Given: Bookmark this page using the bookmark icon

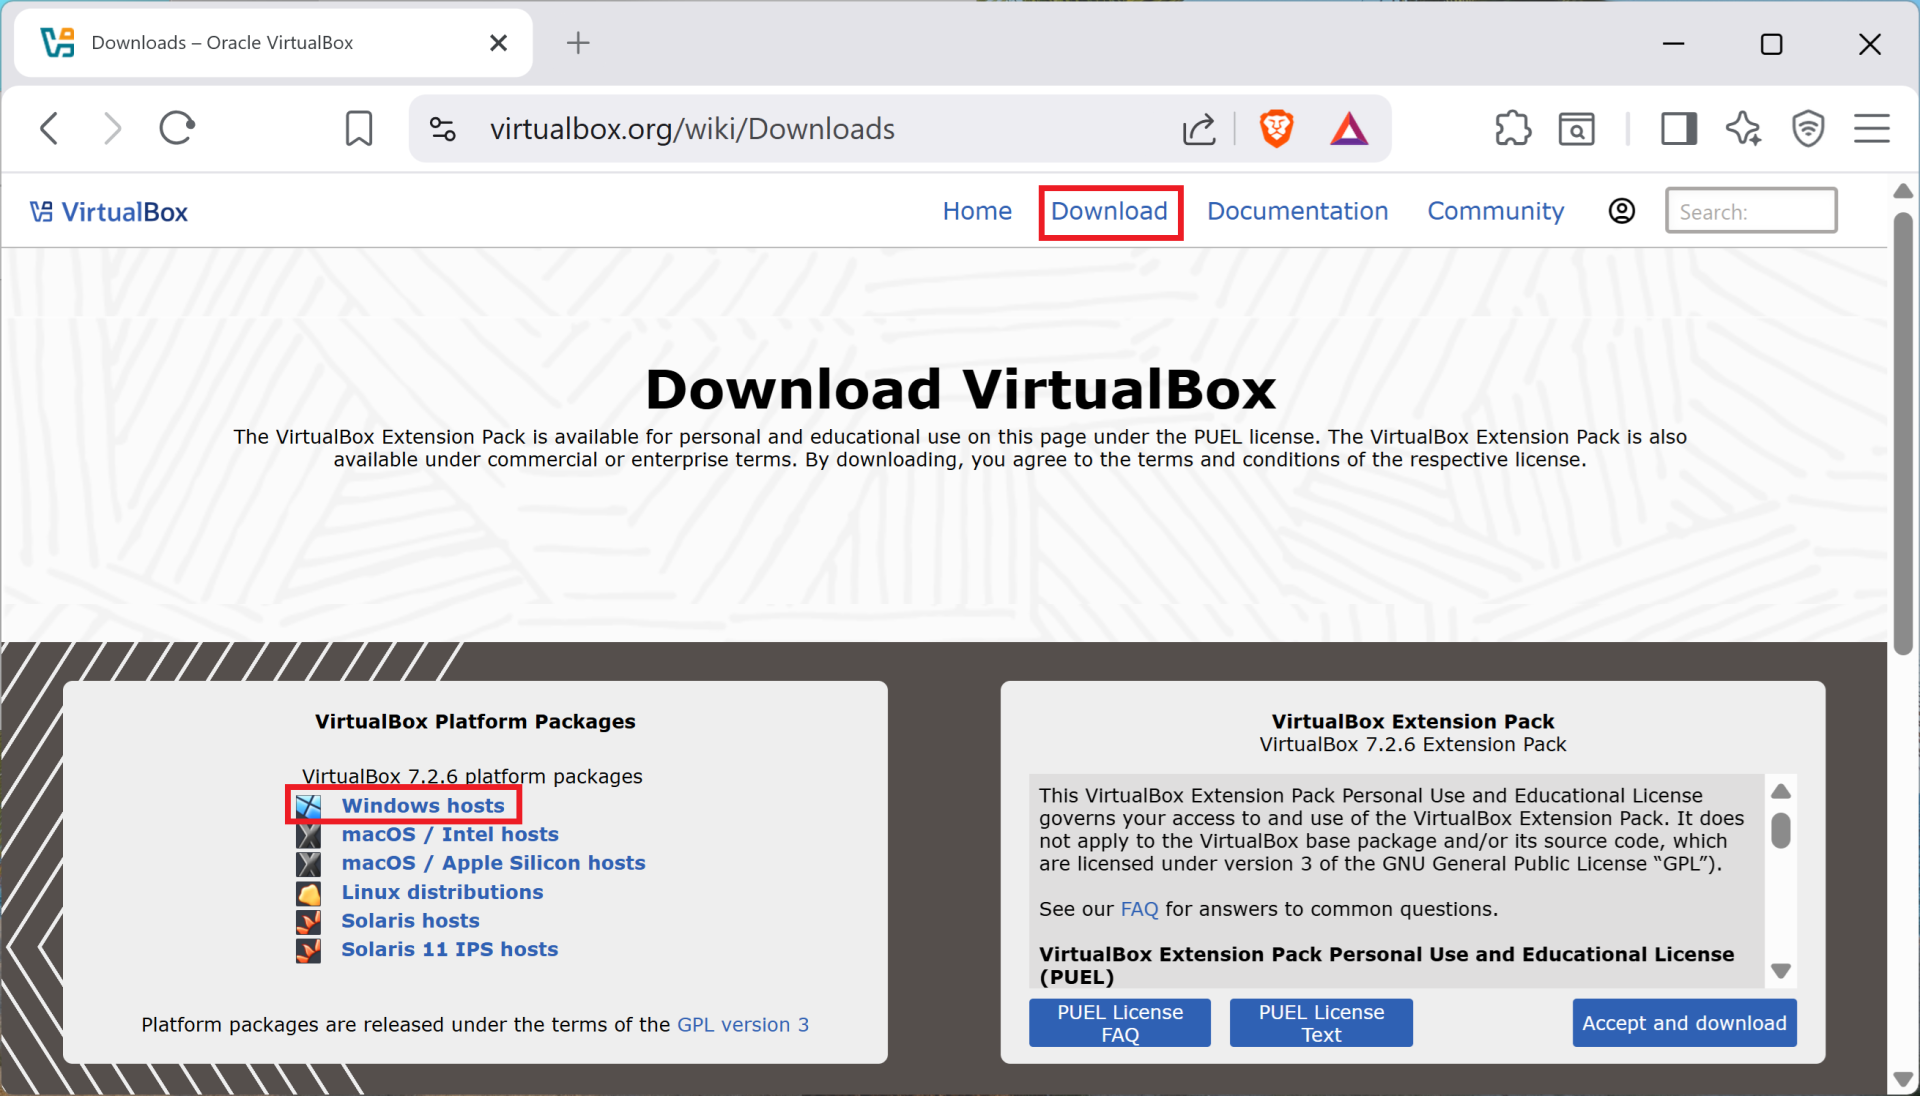Looking at the screenshot, I should (359, 128).
